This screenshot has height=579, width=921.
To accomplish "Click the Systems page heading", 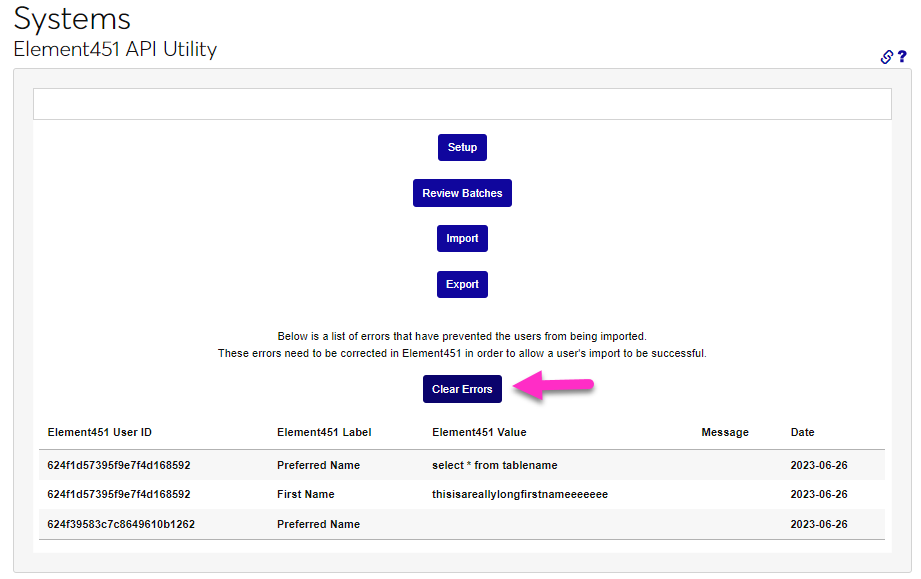I will tap(72, 19).
